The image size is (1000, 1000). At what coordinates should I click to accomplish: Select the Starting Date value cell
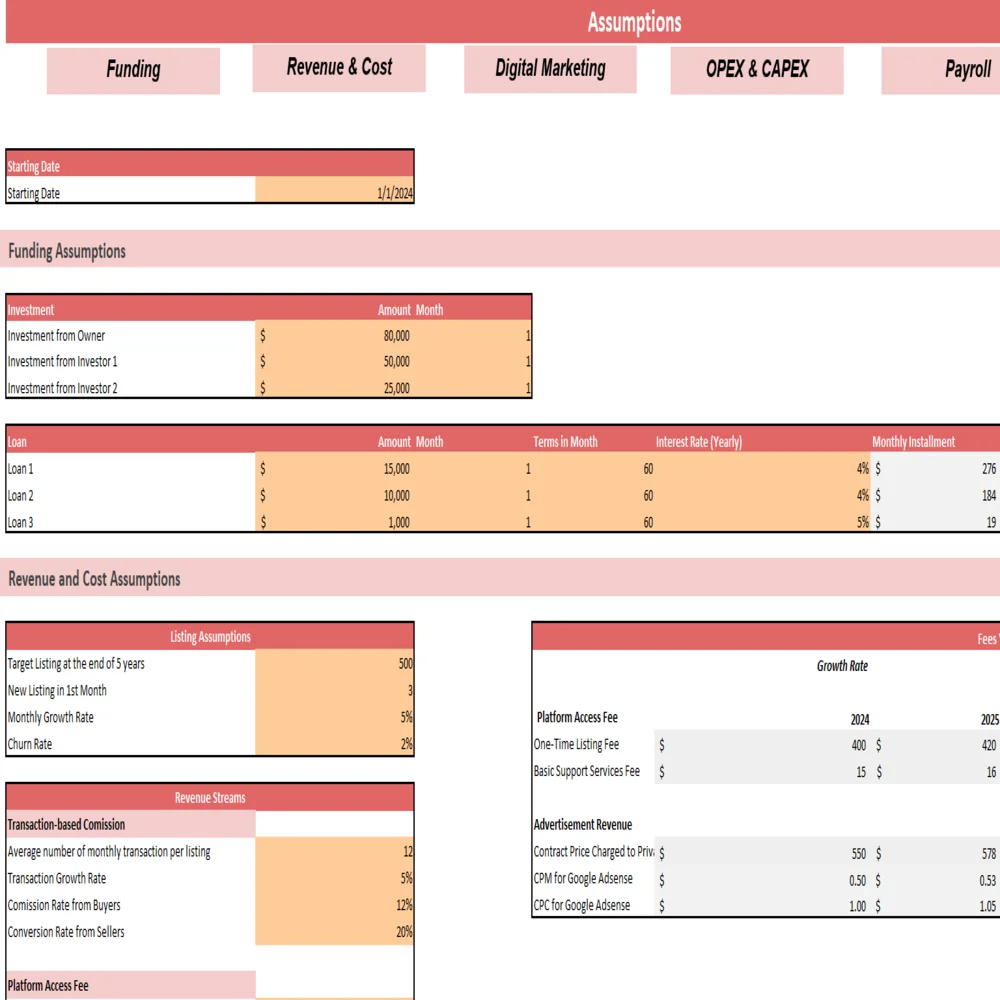pos(334,194)
